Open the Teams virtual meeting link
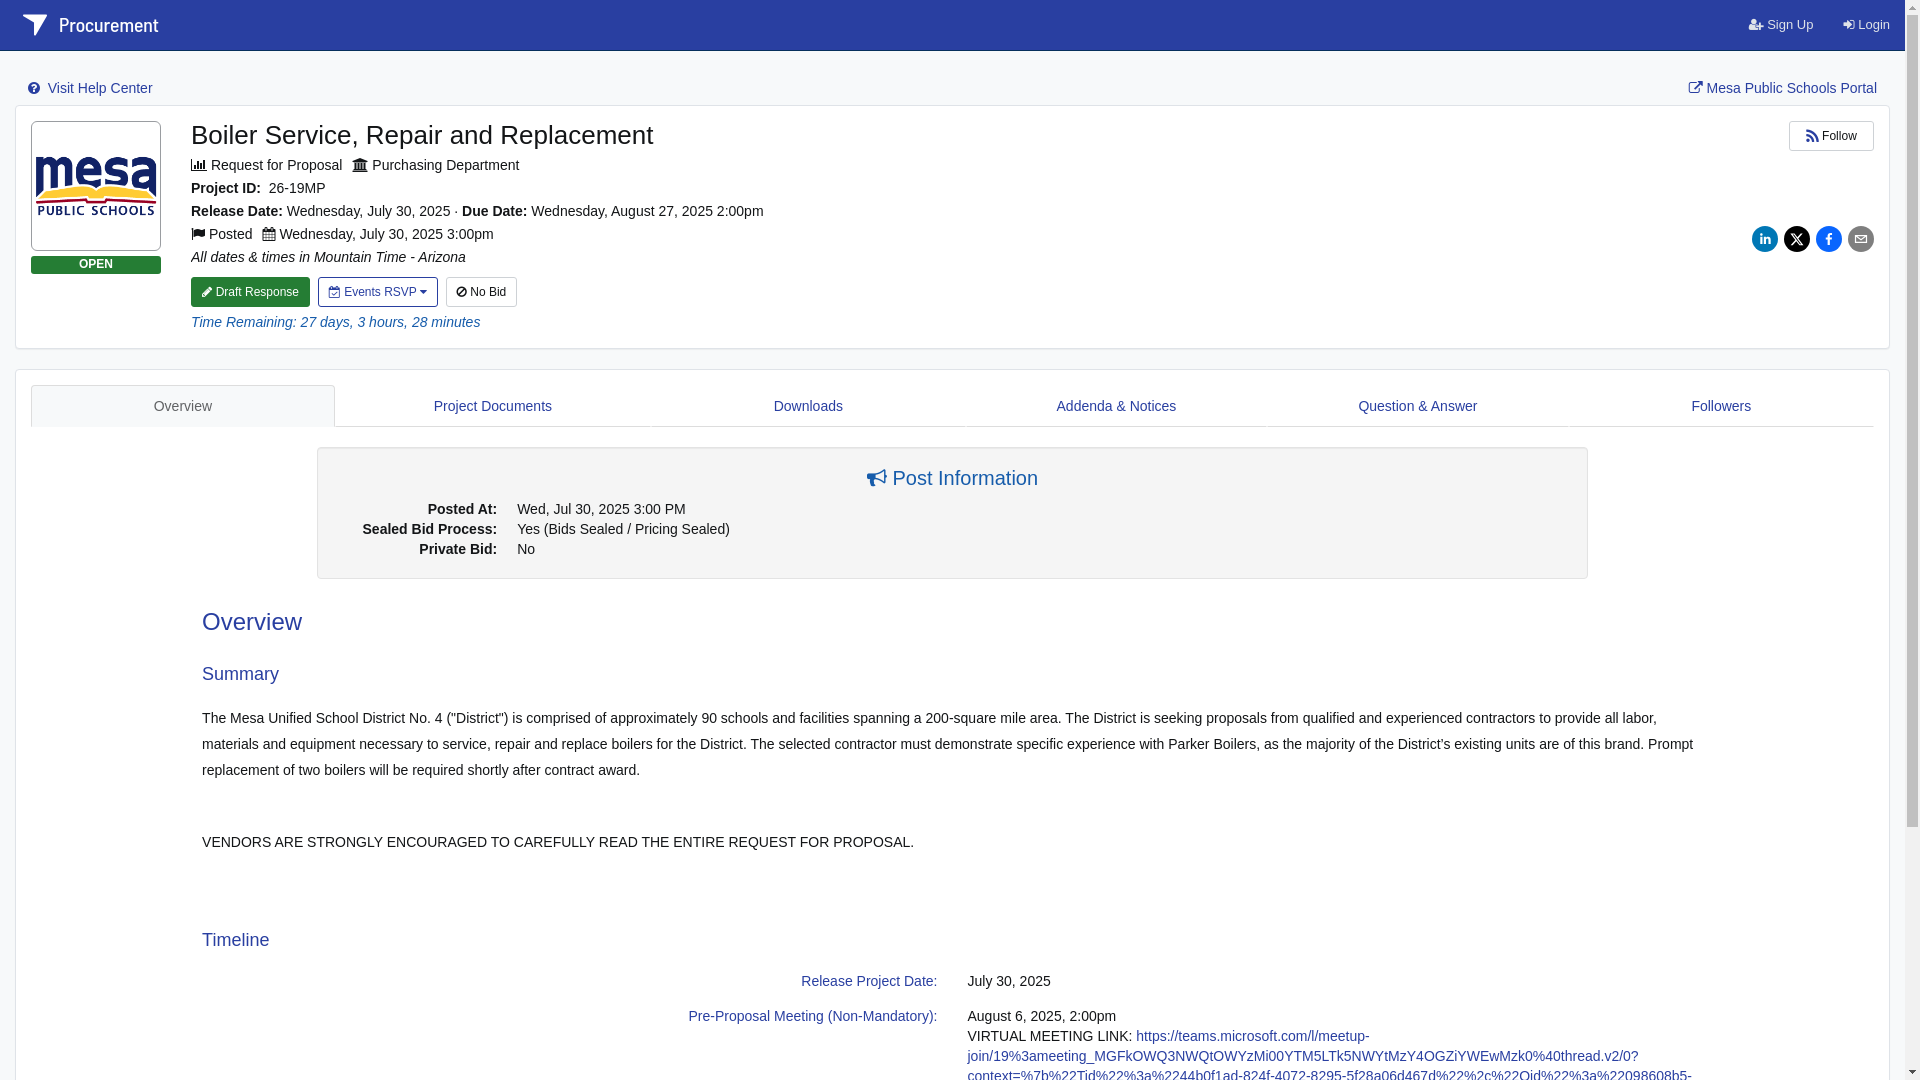 [x=1329, y=1056]
